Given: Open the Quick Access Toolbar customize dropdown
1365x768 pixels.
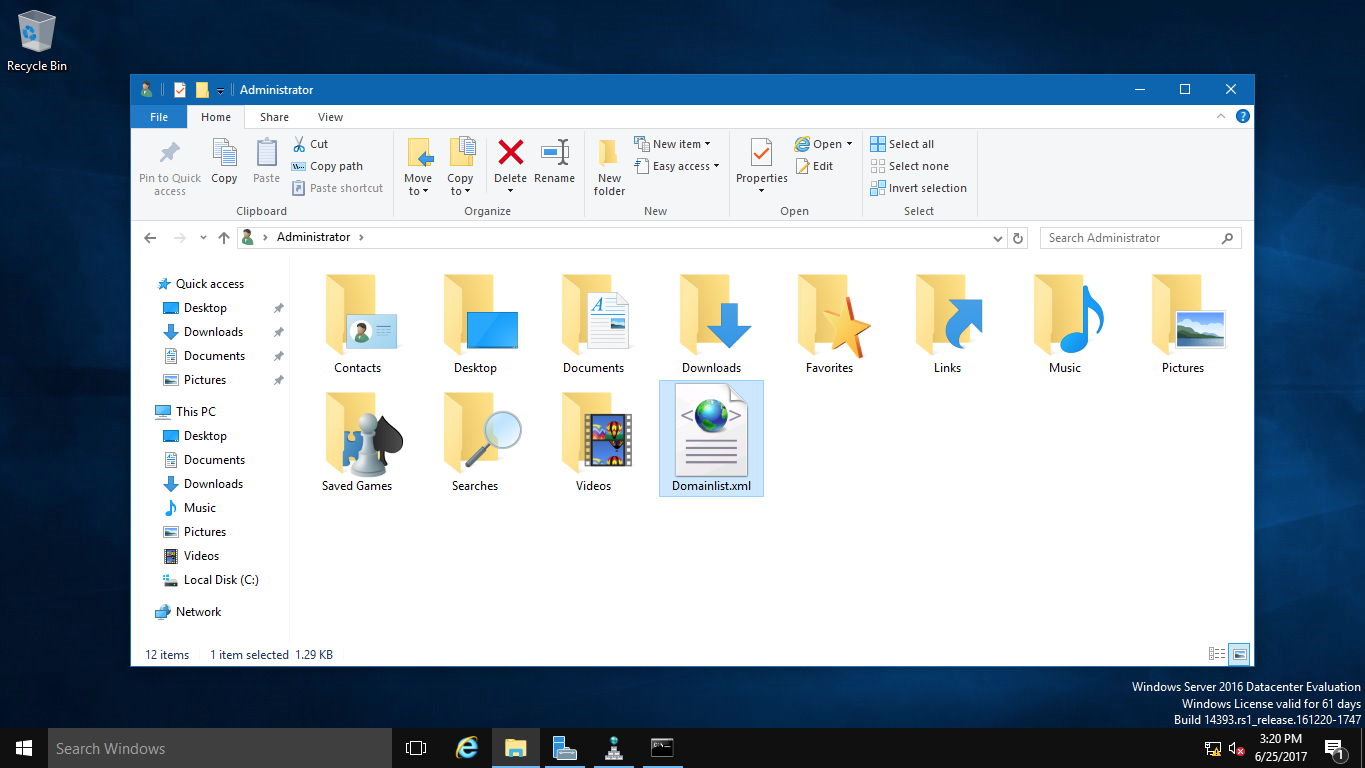Looking at the screenshot, I should pyautogui.click(x=220, y=91).
